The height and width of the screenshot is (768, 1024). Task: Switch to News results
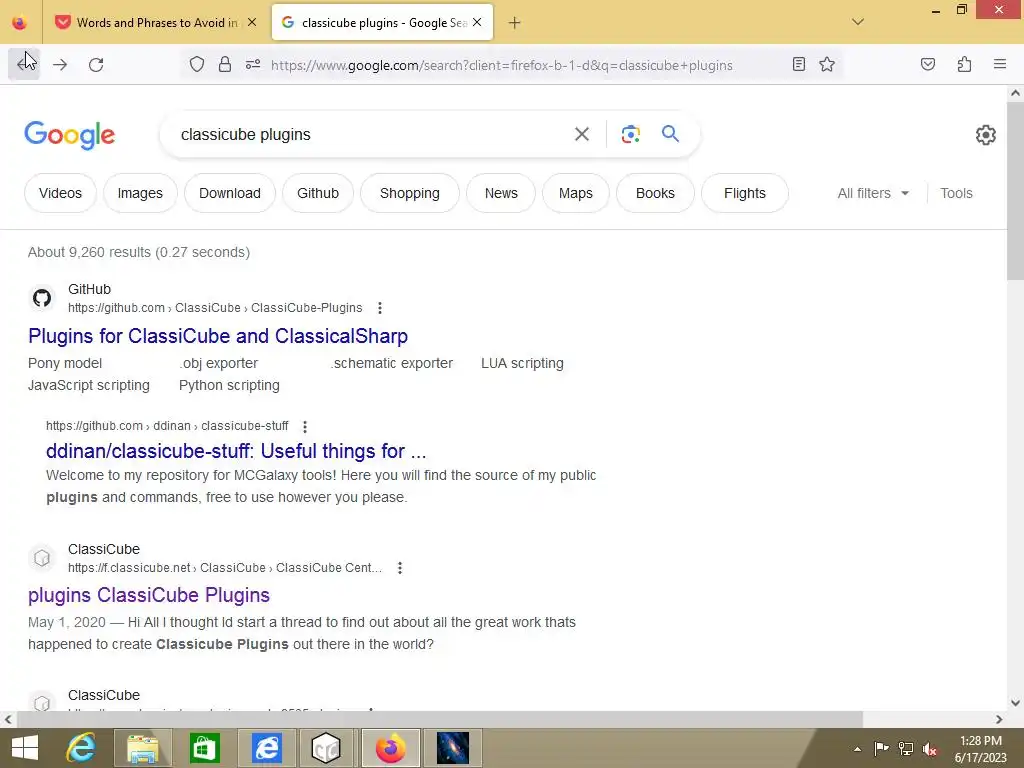pos(501,193)
